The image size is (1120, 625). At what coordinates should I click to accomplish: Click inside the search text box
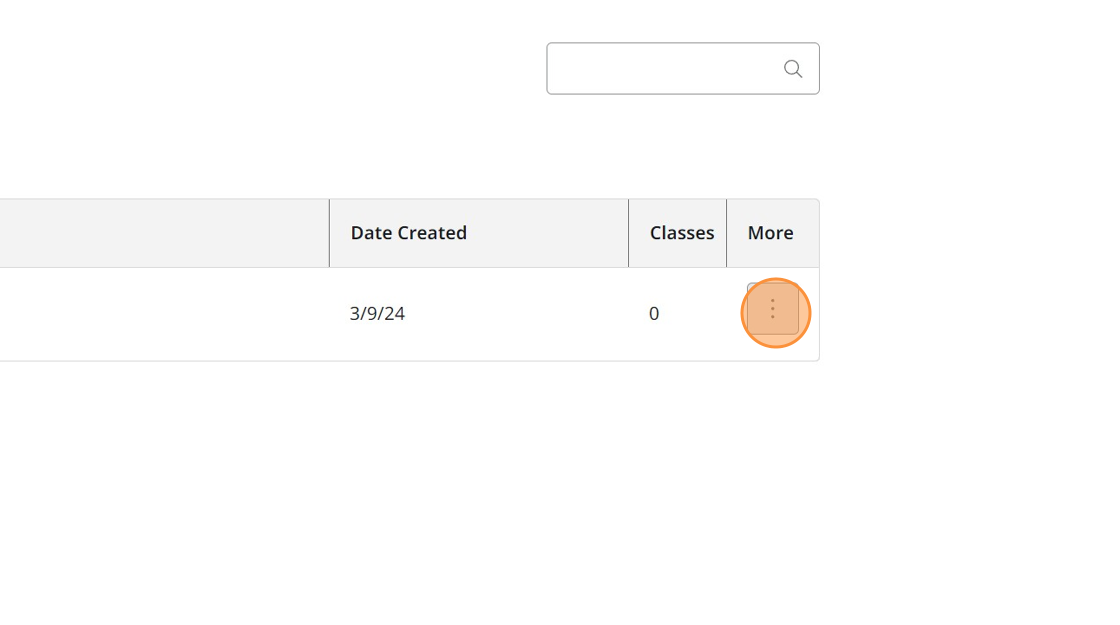tap(662, 69)
